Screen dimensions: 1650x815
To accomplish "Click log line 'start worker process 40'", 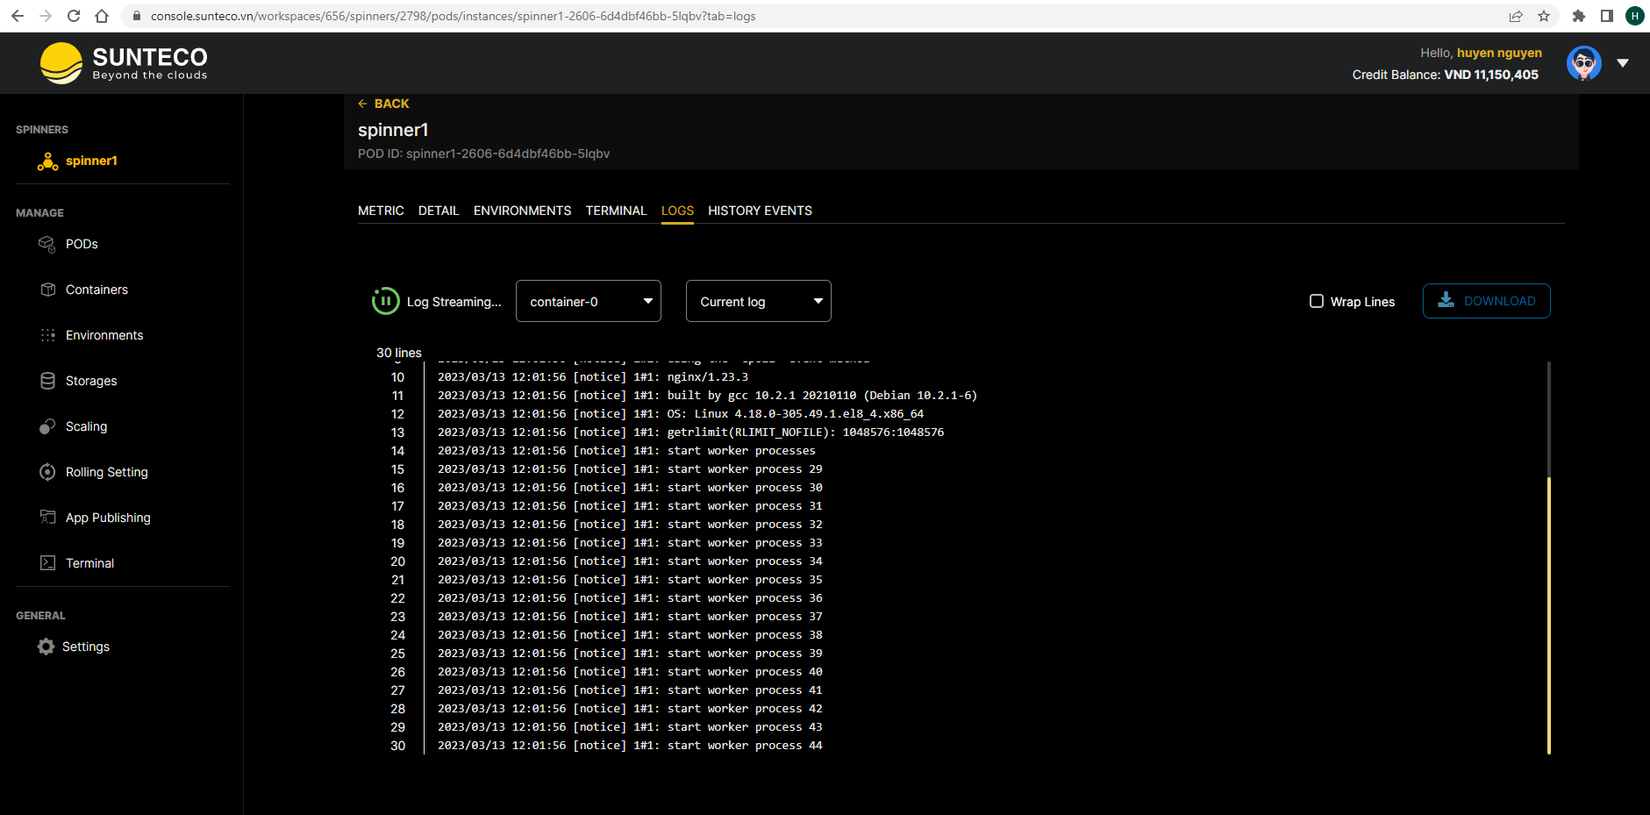I will pyautogui.click(x=630, y=672).
